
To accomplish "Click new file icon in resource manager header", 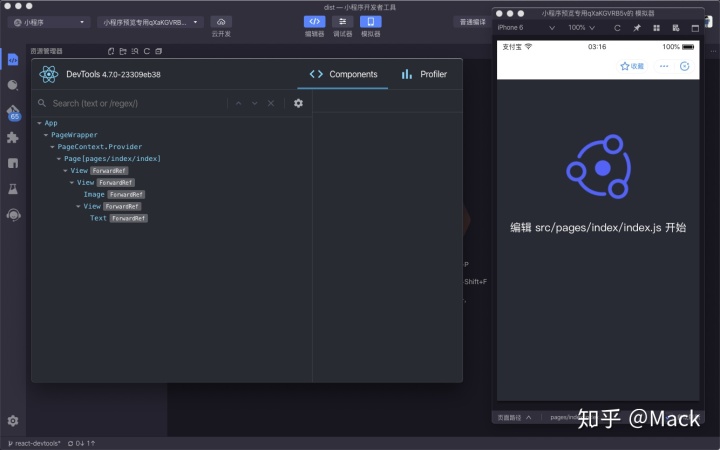I will click(111, 51).
